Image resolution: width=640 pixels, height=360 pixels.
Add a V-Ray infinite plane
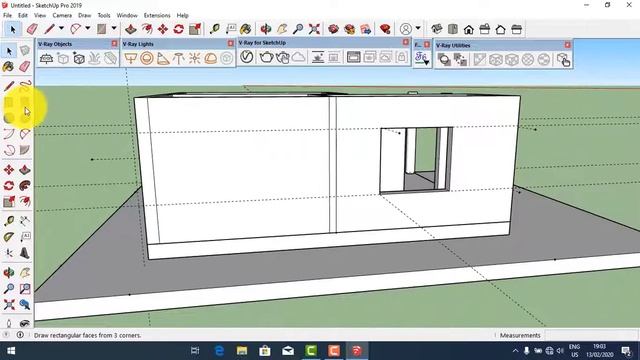pos(46,58)
